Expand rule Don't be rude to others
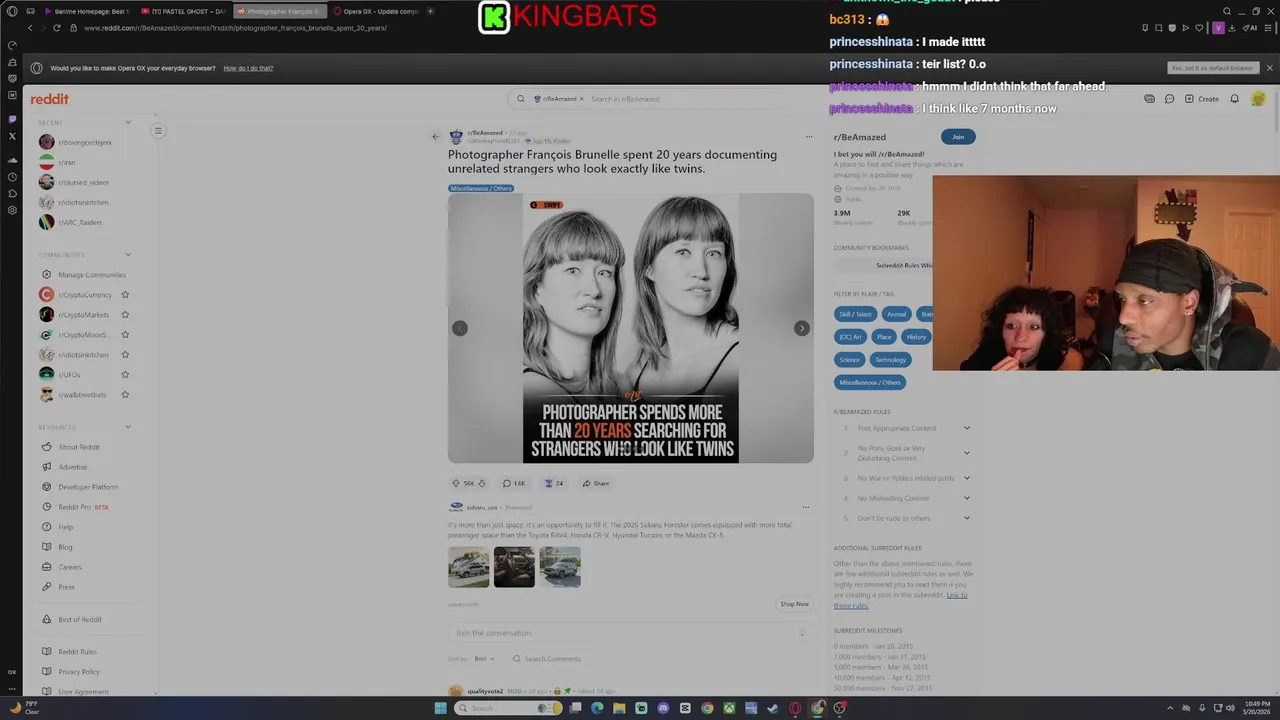Screen dimensions: 1280x720 click(x=966, y=518)
